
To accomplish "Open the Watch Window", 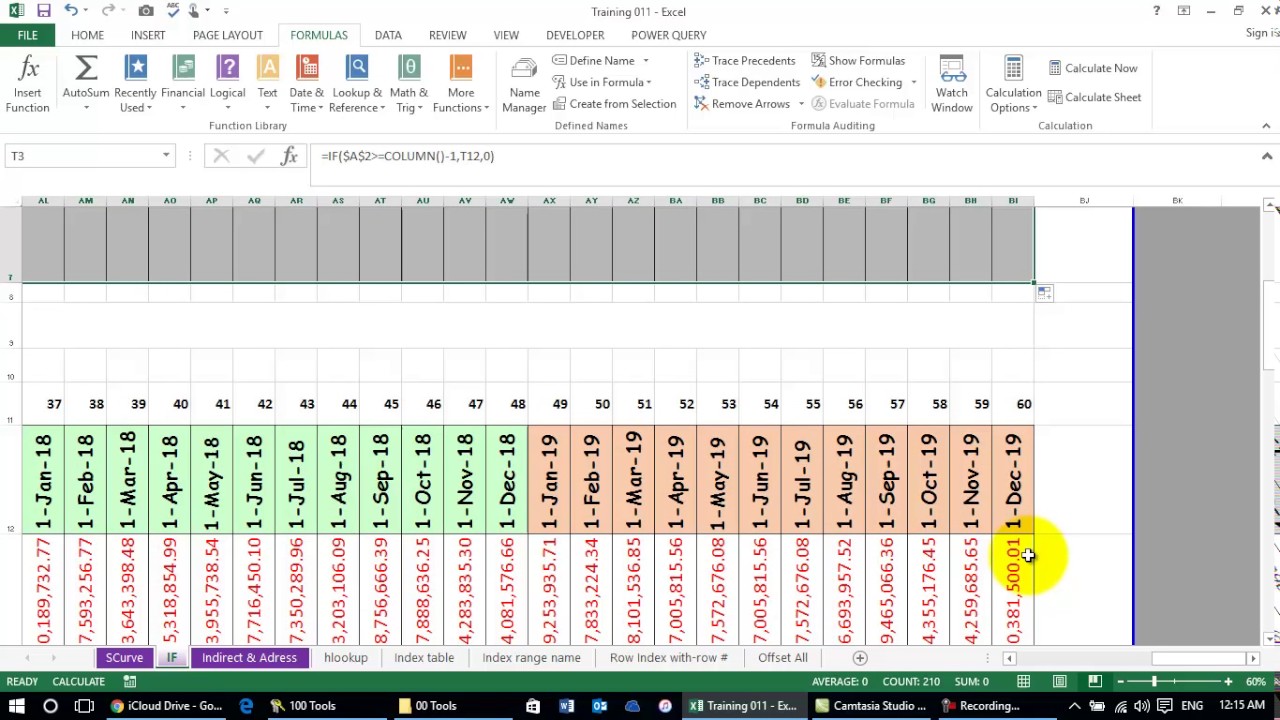I will [952, 83].
